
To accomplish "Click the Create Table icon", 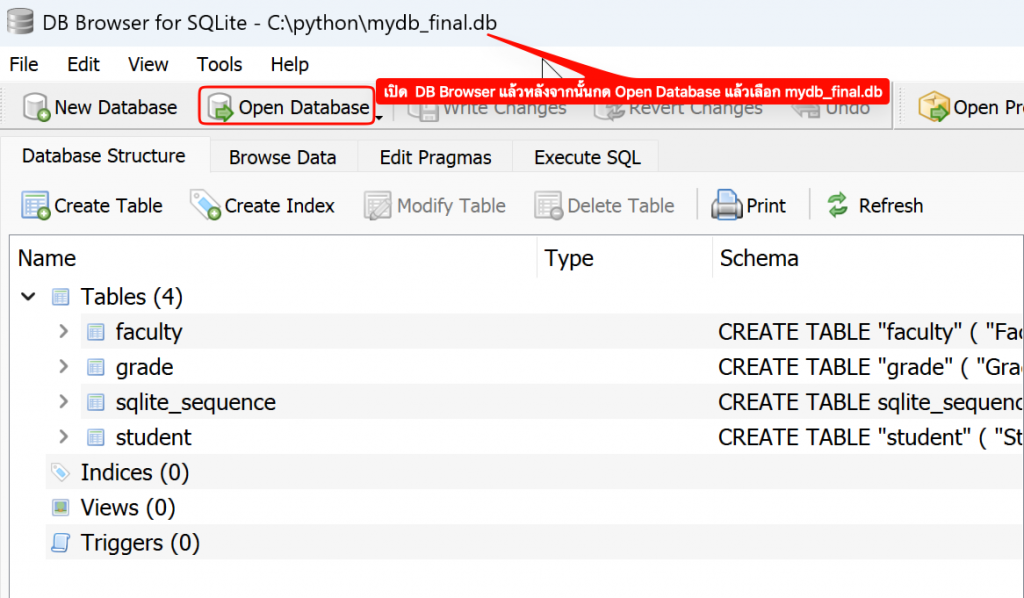I will click(35, 206).
